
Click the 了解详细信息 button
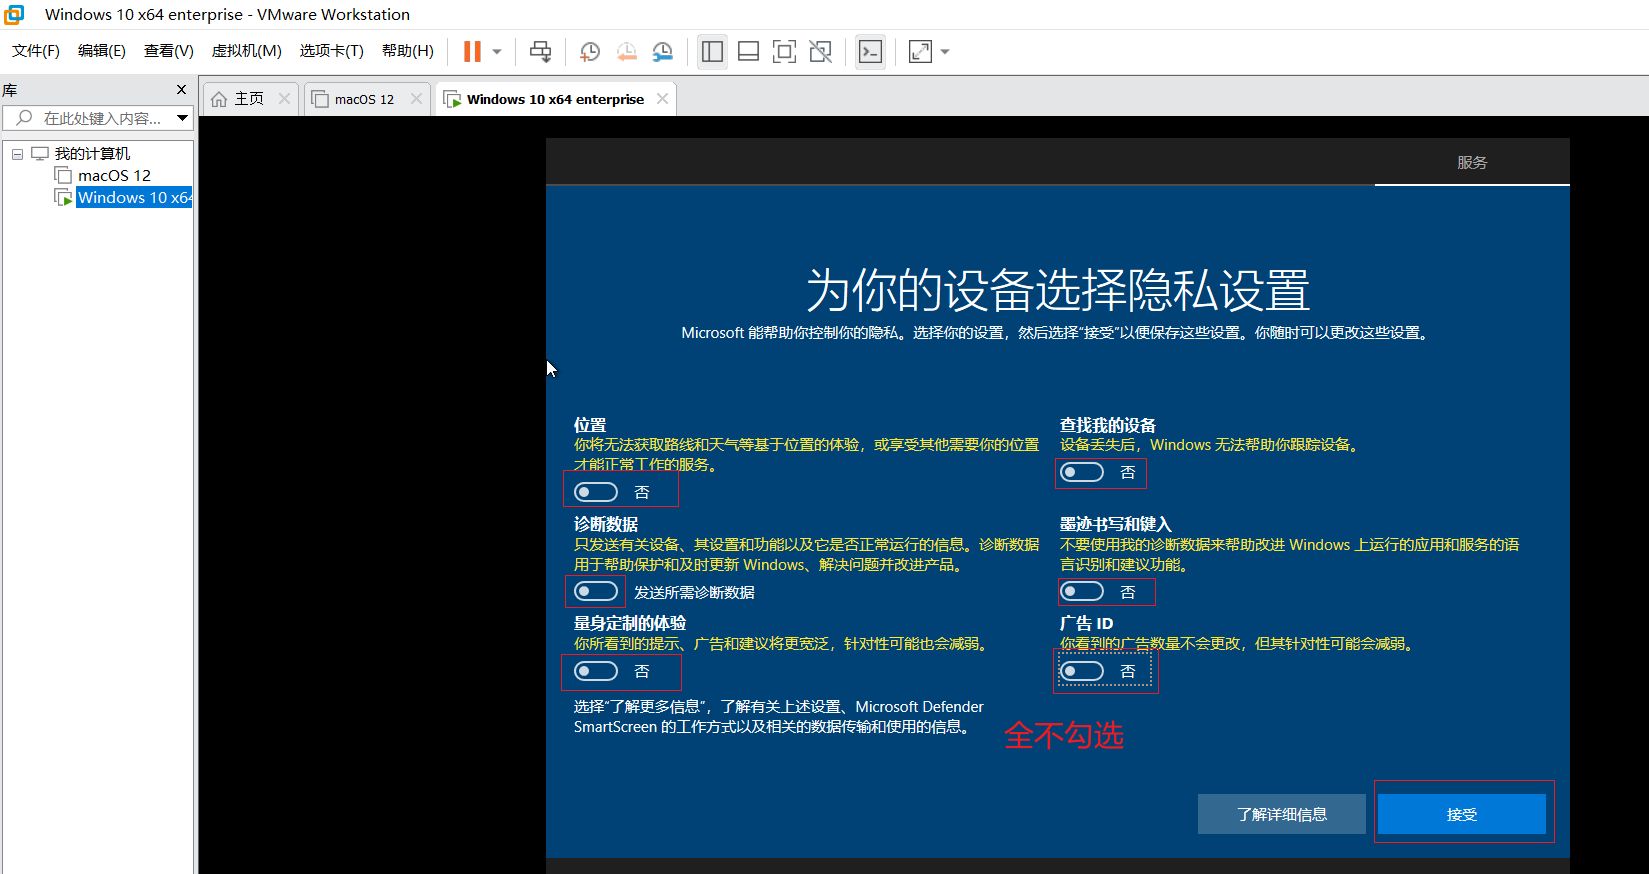pos(1281,814)
